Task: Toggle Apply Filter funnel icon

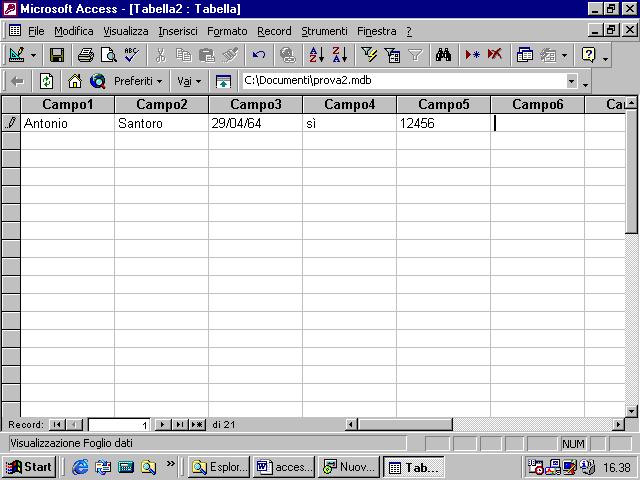Action: tap(415, 55)
